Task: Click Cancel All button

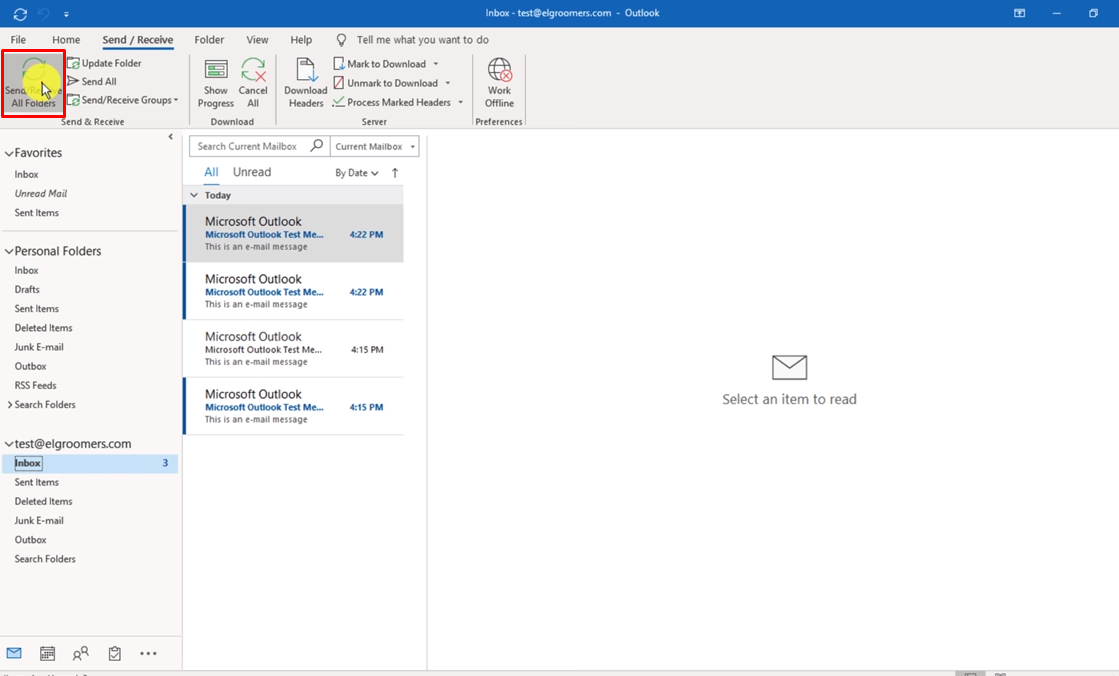Action: [x=253, y=84]
